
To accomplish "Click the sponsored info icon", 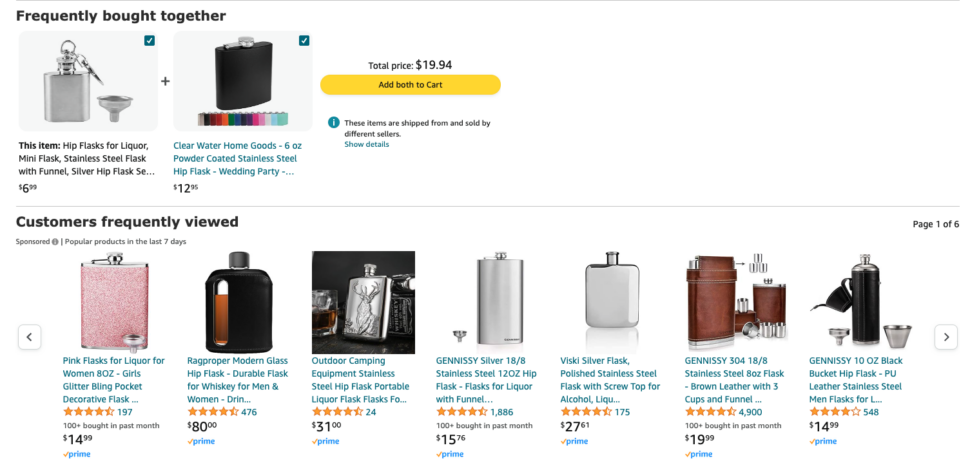I will 55,242.
